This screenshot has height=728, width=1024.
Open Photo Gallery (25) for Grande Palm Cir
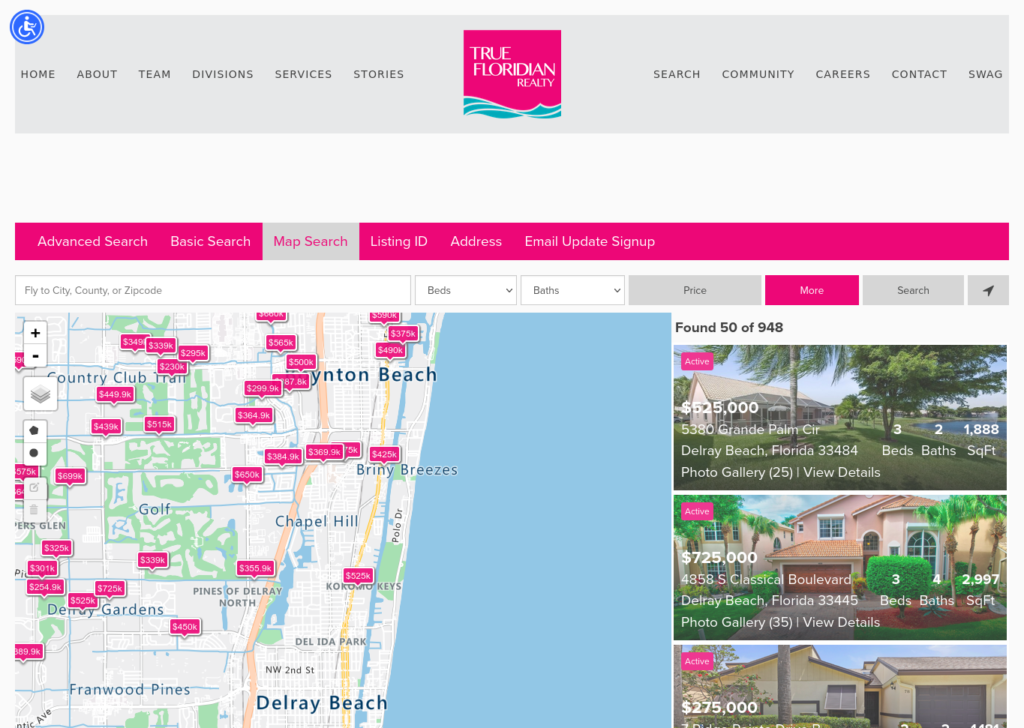pos(737,473)
